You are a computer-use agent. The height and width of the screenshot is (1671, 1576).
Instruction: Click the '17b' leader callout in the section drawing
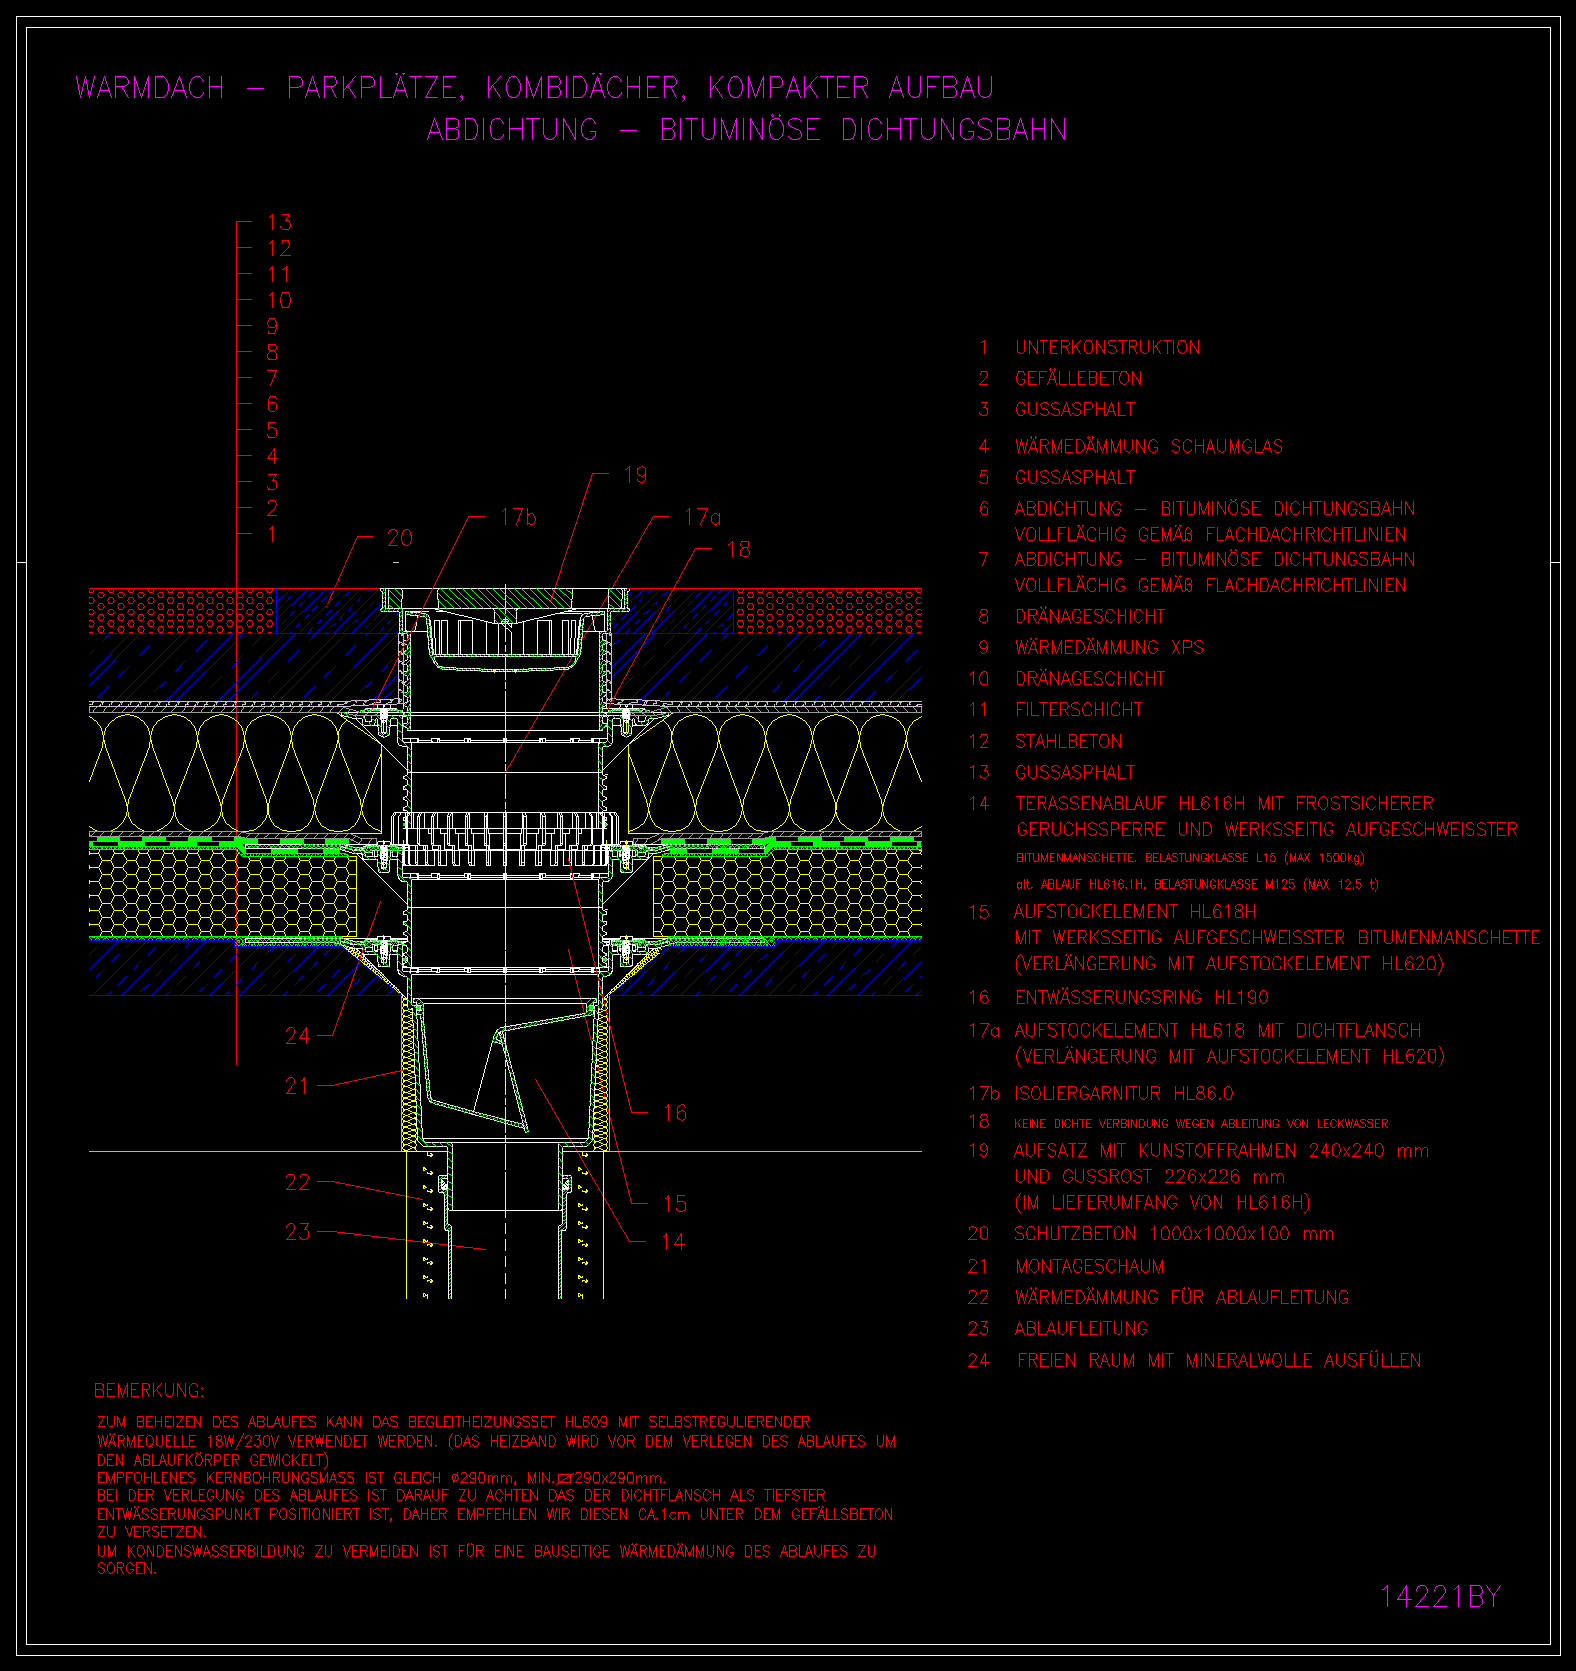(518, 518)
